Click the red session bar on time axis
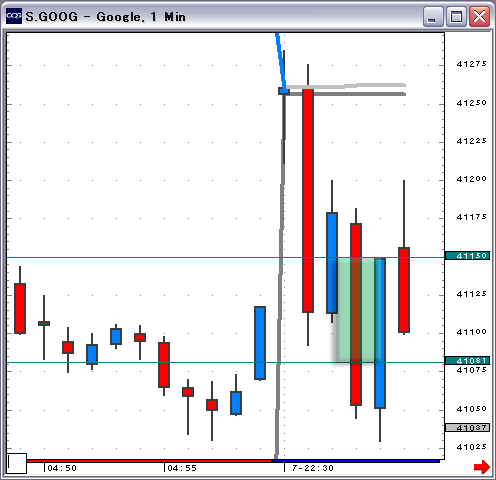 tap(149, 461)
